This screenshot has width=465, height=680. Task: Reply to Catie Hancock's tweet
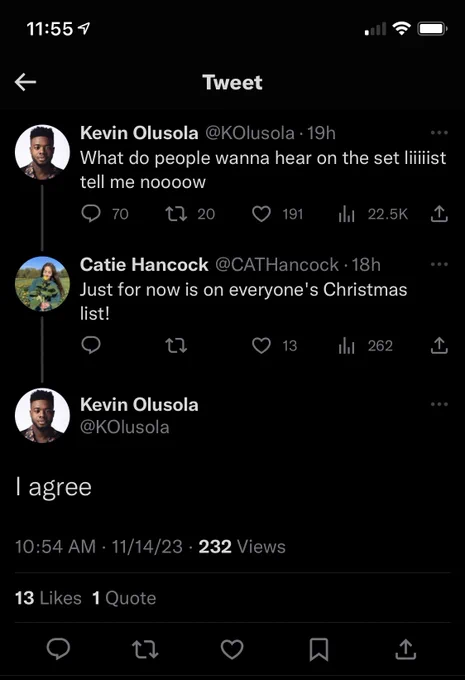point(91,345)
